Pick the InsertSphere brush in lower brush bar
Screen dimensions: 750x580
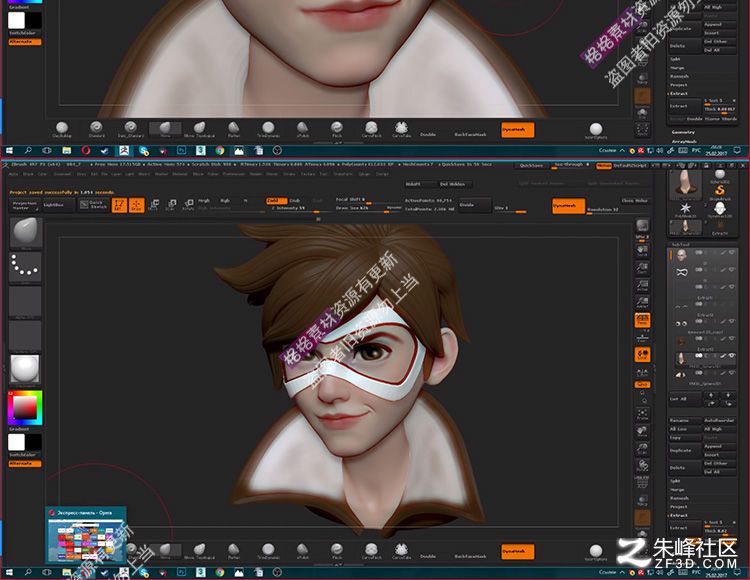(x=596, y=551)
